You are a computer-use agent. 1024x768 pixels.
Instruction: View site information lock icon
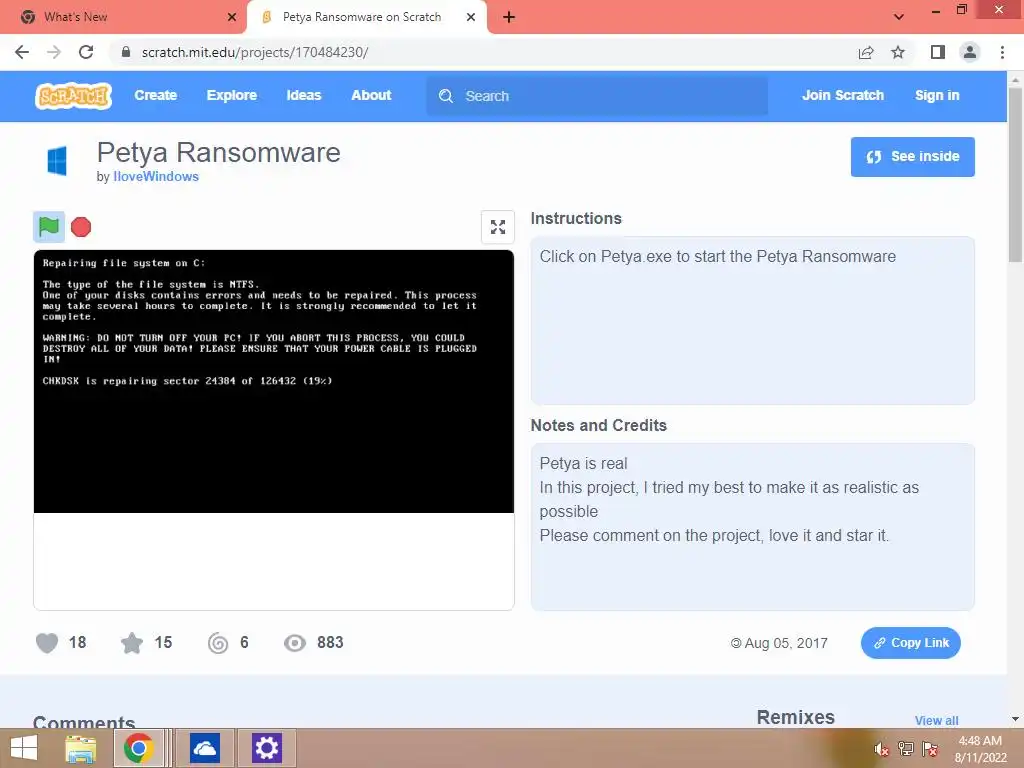tap(126, 52)
